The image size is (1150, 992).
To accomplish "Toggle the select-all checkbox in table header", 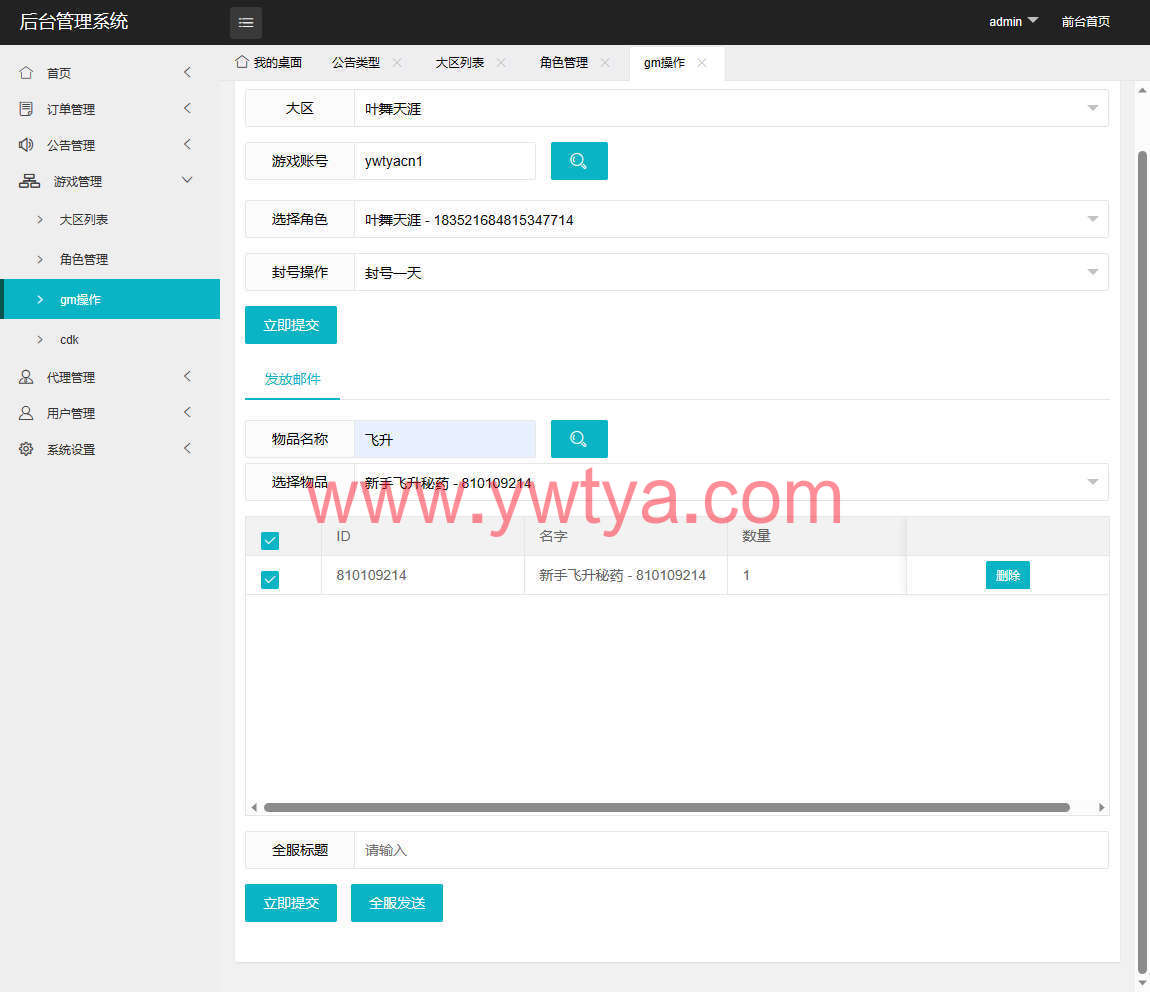I will coord(270,540).
